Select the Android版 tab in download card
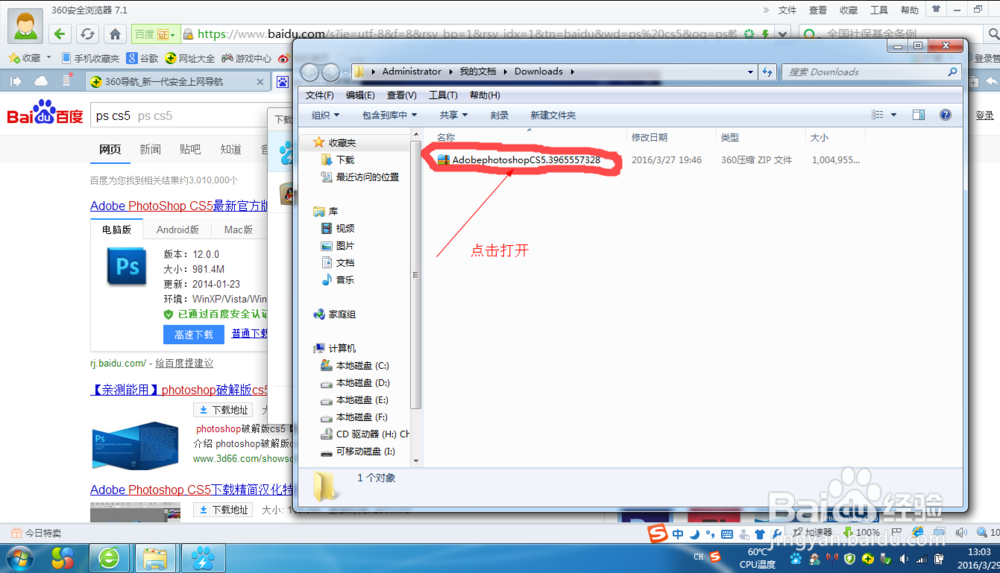The image size is (1000, 573). click(177, 229)
